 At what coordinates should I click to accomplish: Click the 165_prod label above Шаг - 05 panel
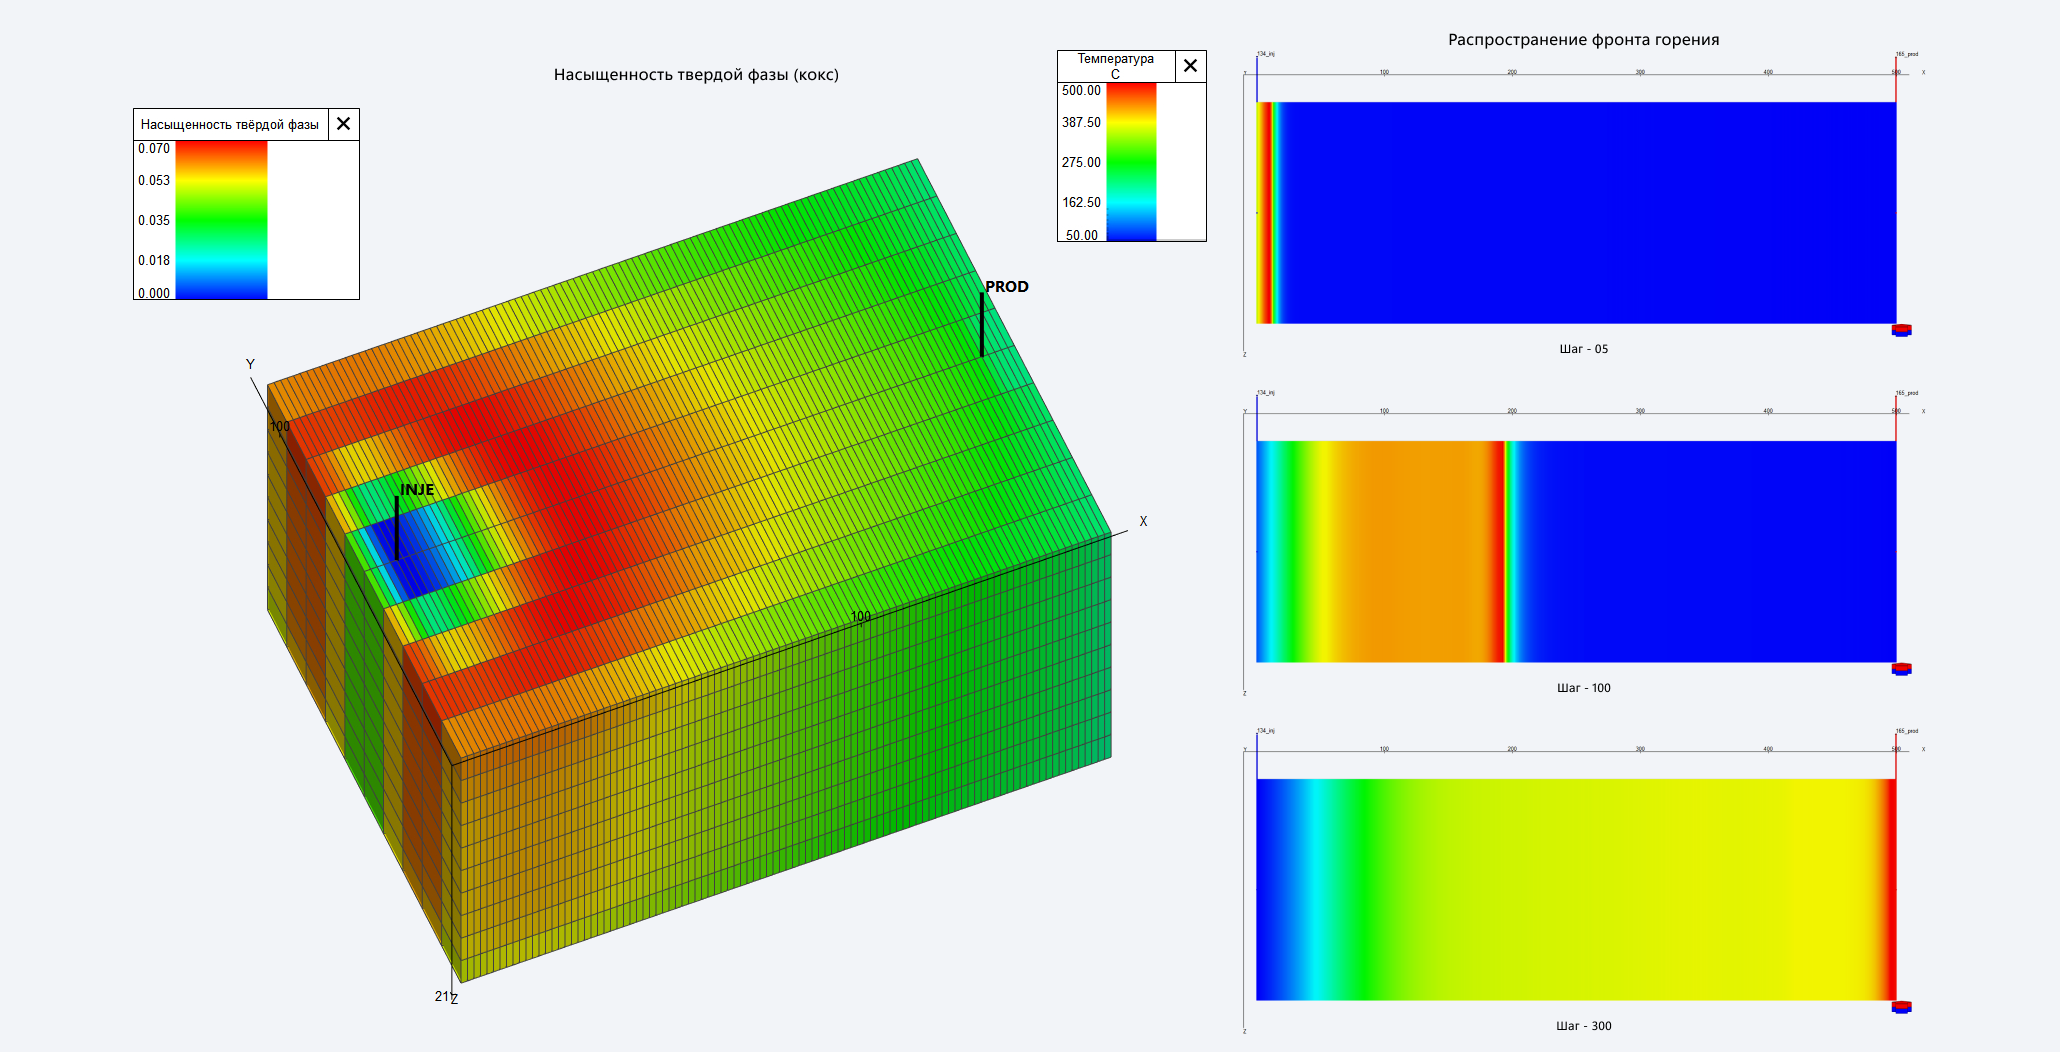click(1907, 54)
